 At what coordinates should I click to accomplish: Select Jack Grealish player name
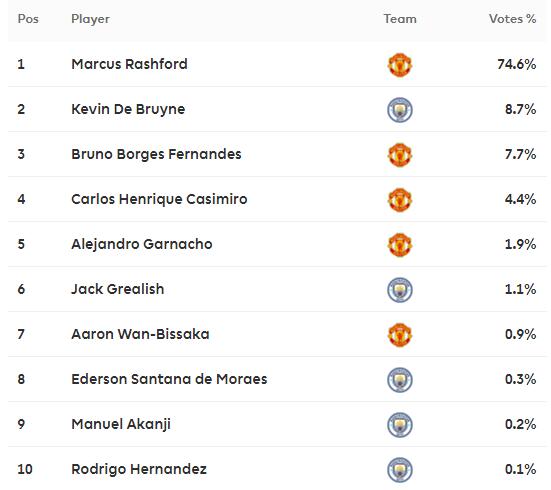pyautogui.click(x=118, y=289)
